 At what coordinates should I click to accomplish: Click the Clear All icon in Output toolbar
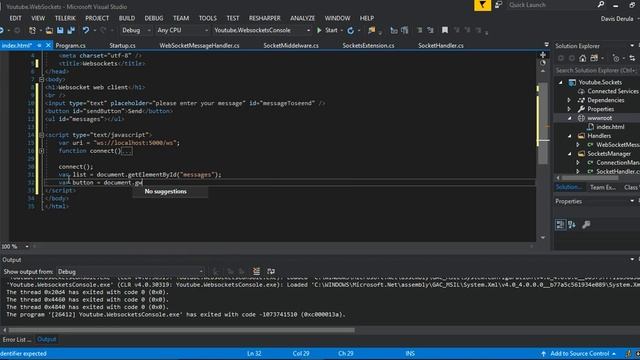click(x=256, y=271)
